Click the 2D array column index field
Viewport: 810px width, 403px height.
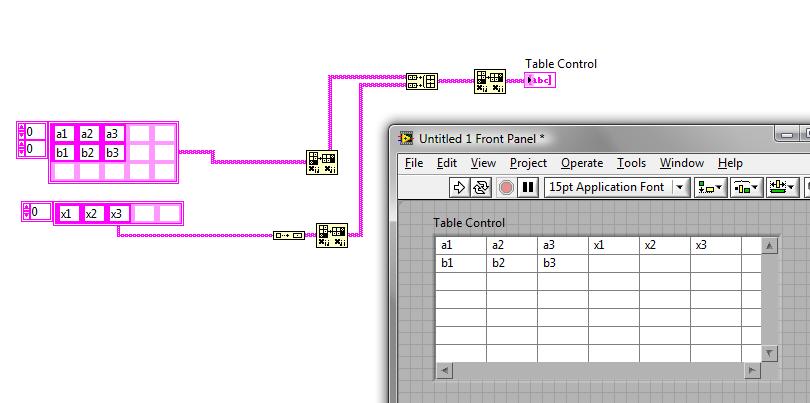[35, 149]
